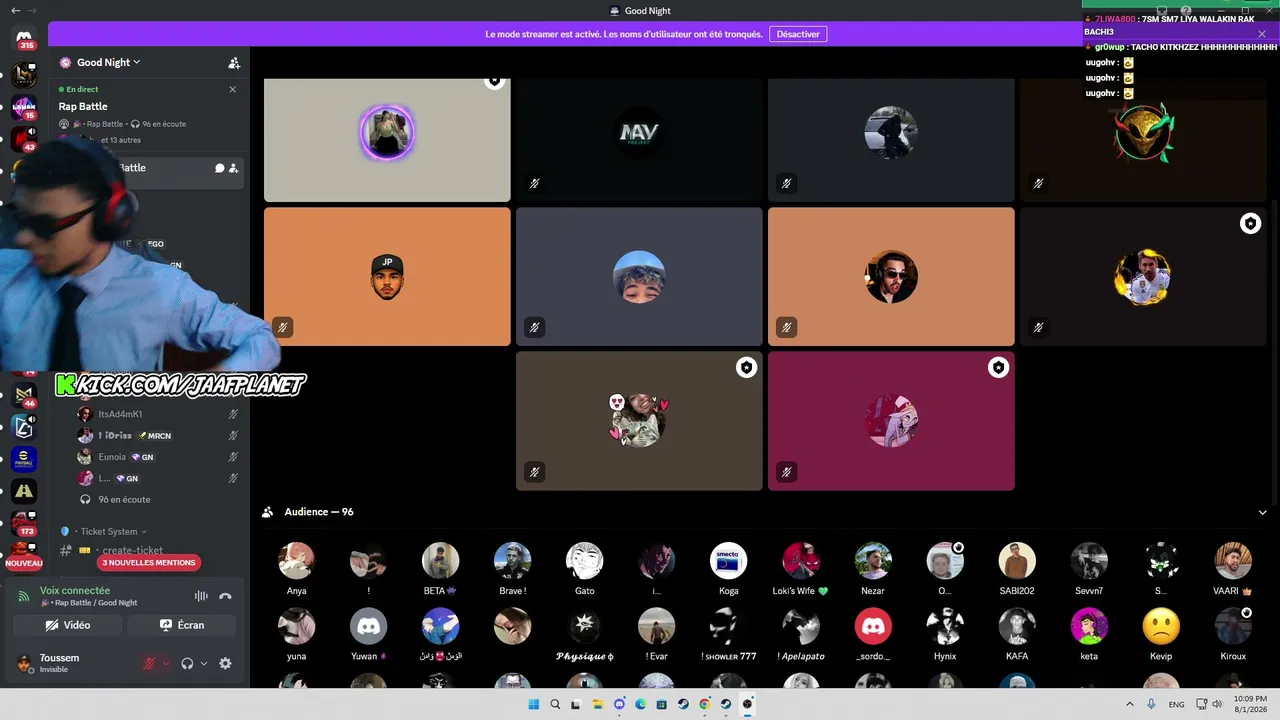Viewport: 1280px width, 720px height.
Task: Open Koga's audience profile
Action: tap(729, 561)
